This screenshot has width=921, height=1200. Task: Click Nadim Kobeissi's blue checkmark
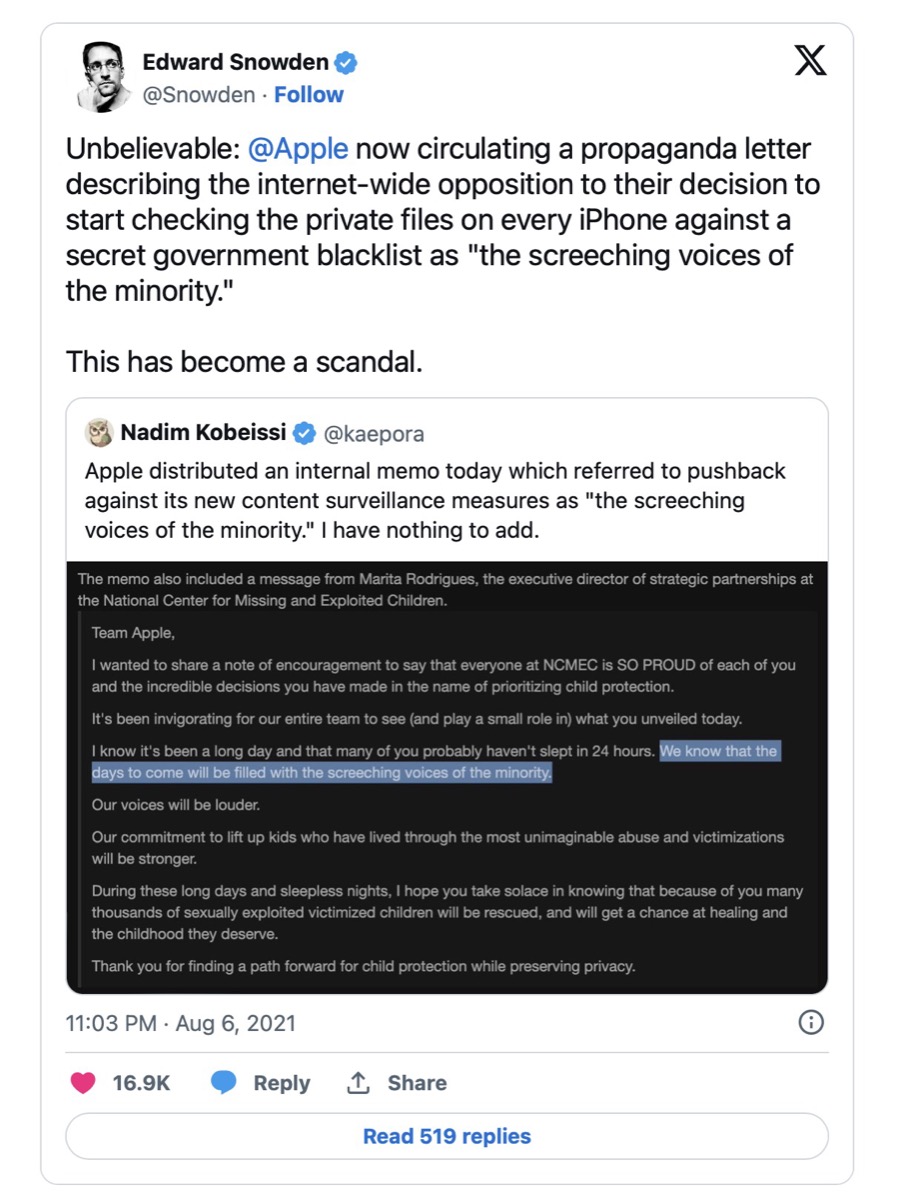click(x=302, y=433)
